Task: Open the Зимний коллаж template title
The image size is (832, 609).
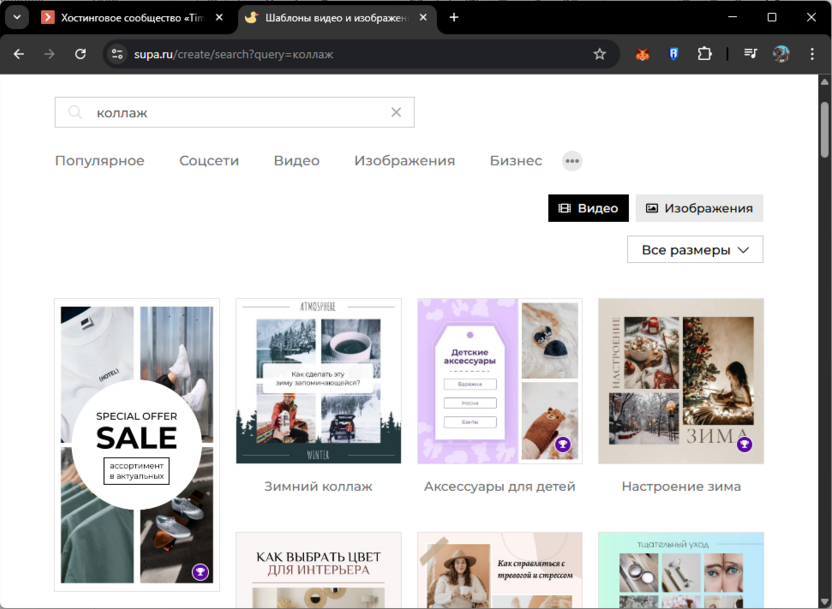Action: coord(318,487)
